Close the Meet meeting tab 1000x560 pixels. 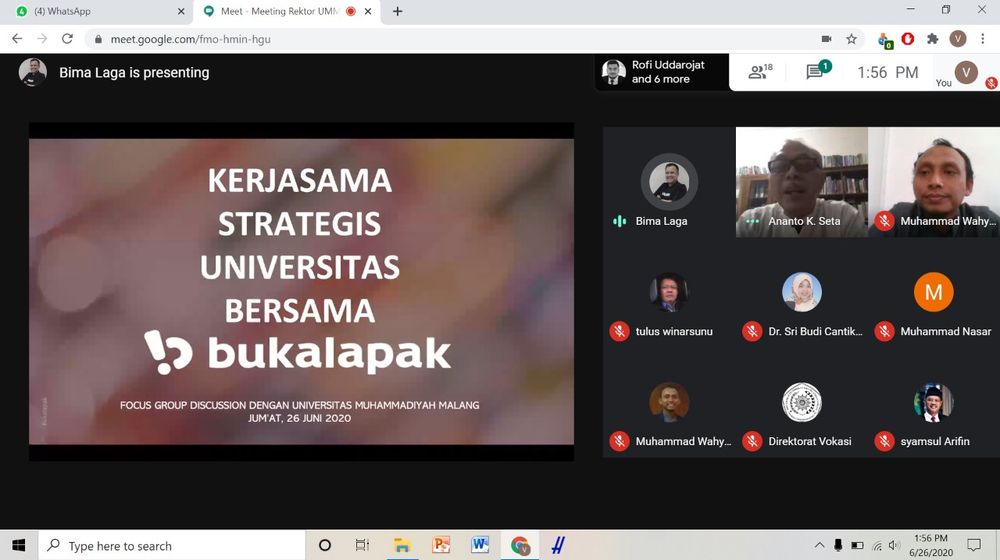tap(368, 11)
